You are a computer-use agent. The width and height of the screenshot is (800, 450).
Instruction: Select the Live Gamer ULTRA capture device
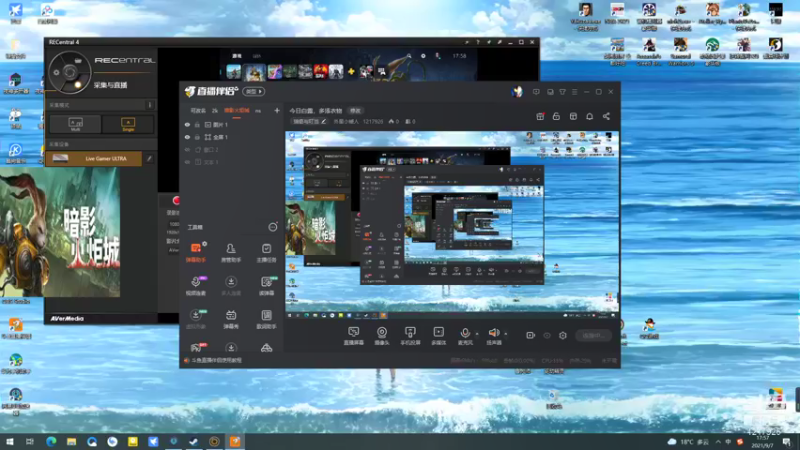pos(94,159)
